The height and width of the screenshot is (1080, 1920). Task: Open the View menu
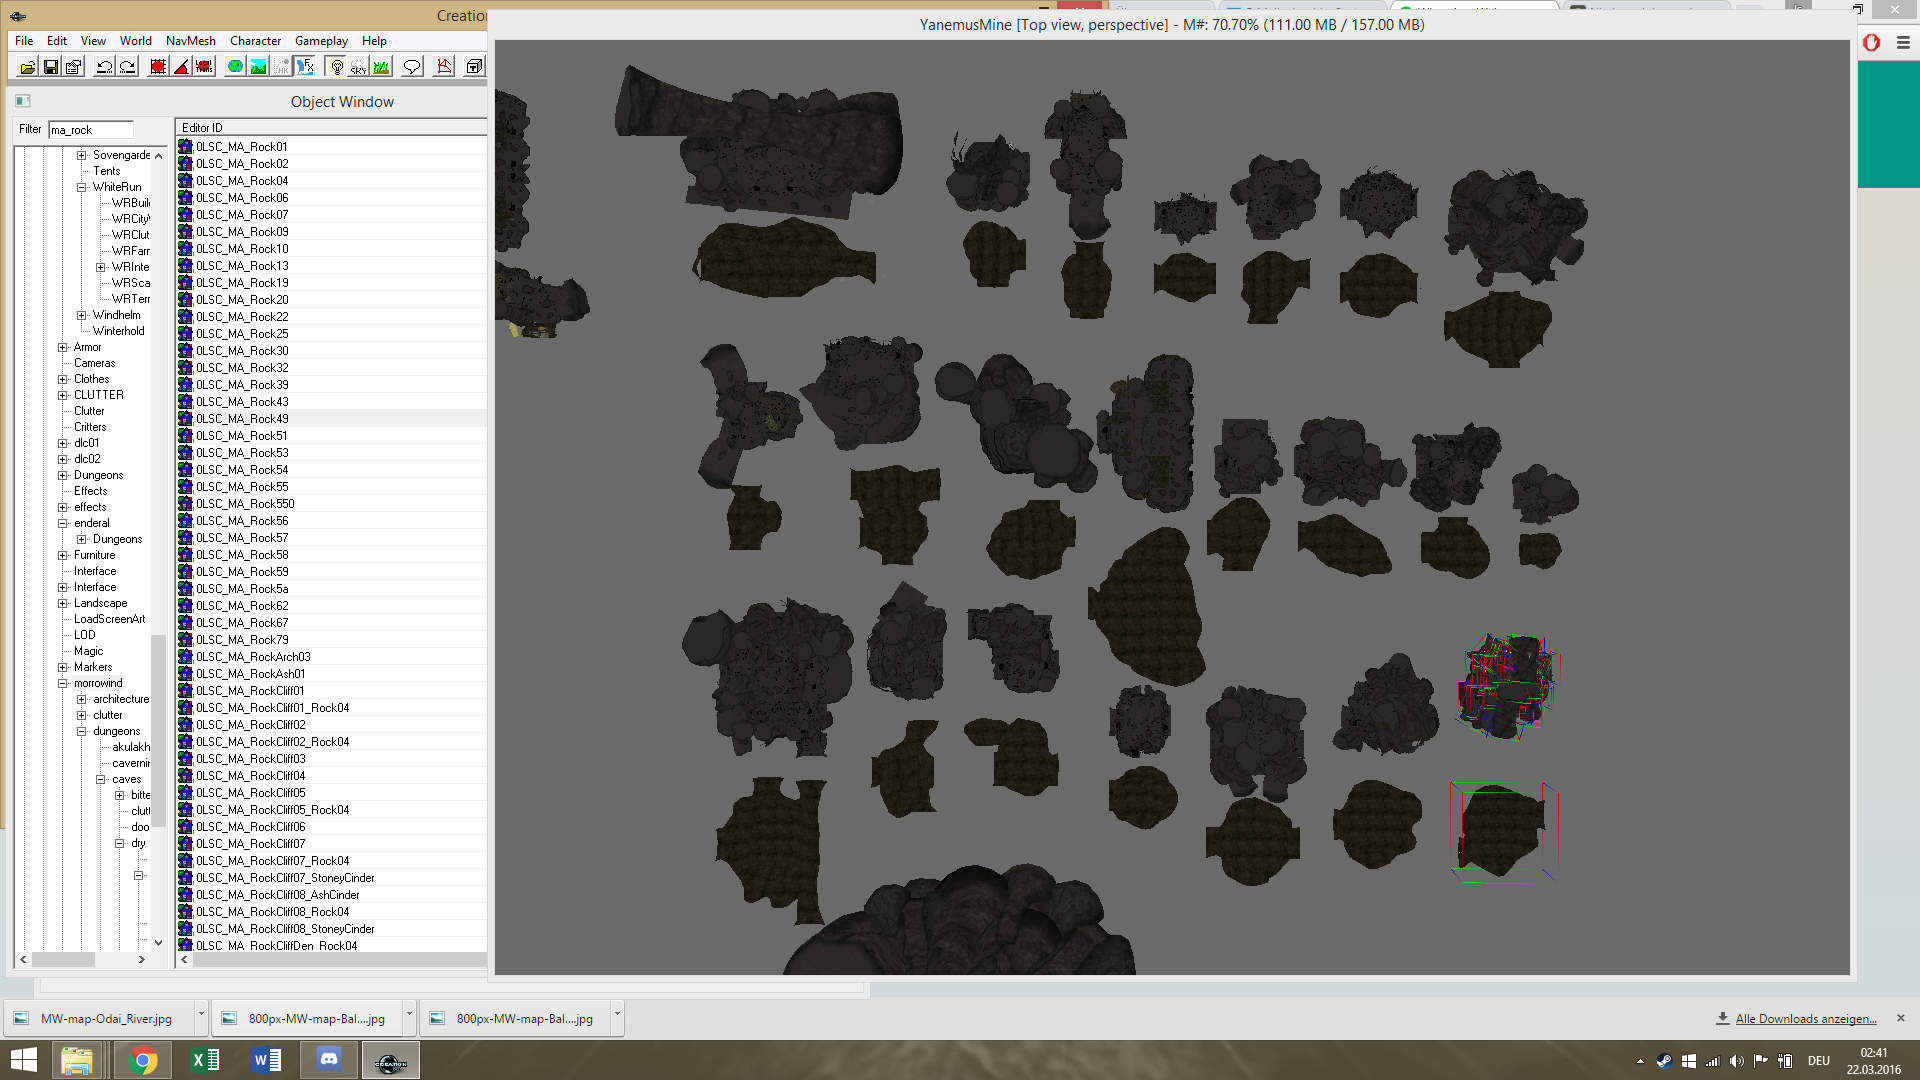pos(93,41)
